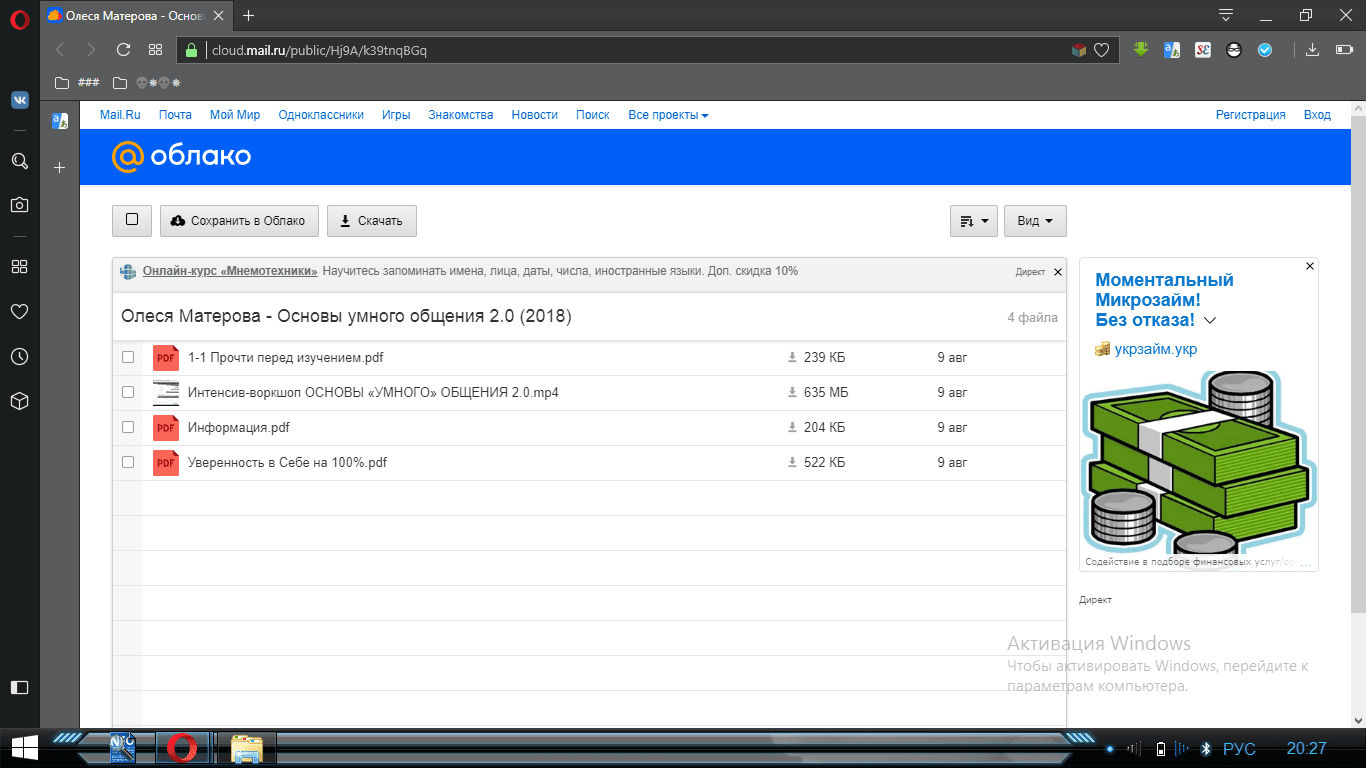Screen dimensions: 1366x768
Task: Close the microloan side advertisement
Action: click(1310, 267)
